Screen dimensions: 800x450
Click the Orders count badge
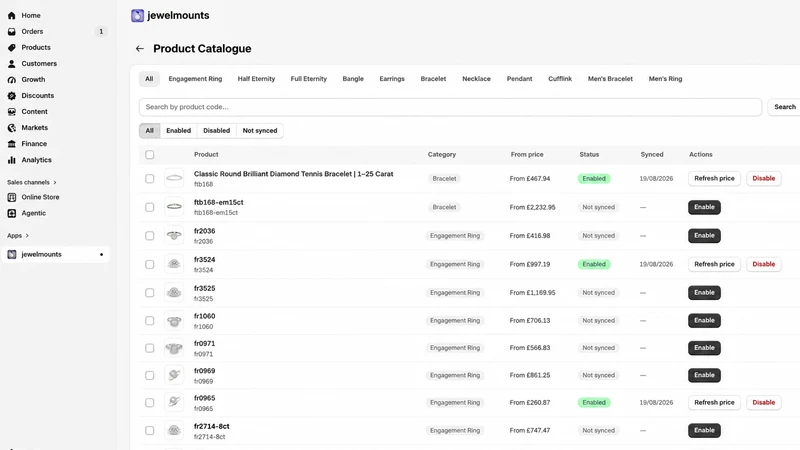tap(101, 32)
